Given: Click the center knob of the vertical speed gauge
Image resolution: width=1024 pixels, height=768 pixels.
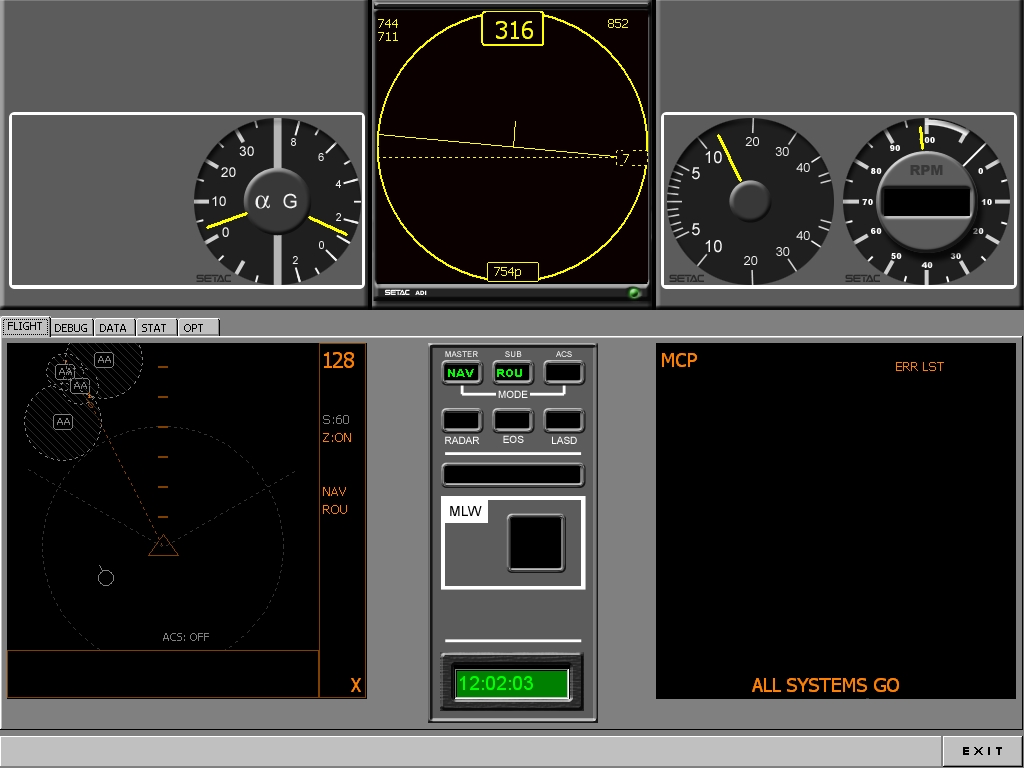Looking at the screenshot, I should click(750, 201).
